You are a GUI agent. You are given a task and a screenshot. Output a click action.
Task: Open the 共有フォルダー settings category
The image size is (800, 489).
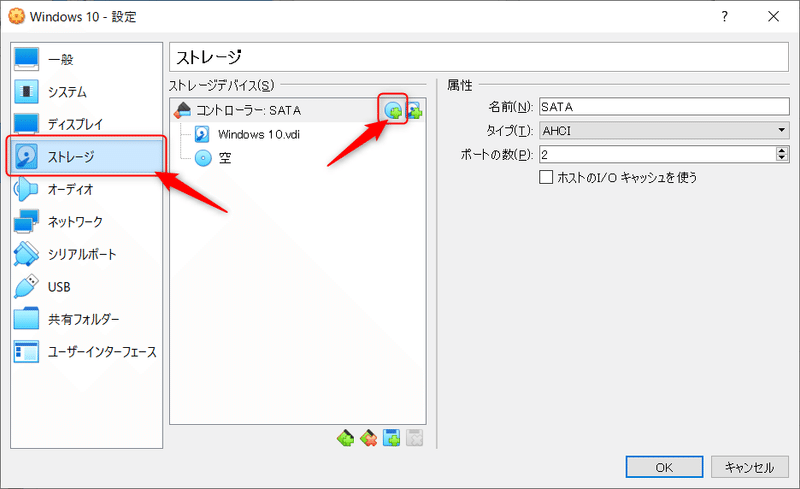(86, 320)
